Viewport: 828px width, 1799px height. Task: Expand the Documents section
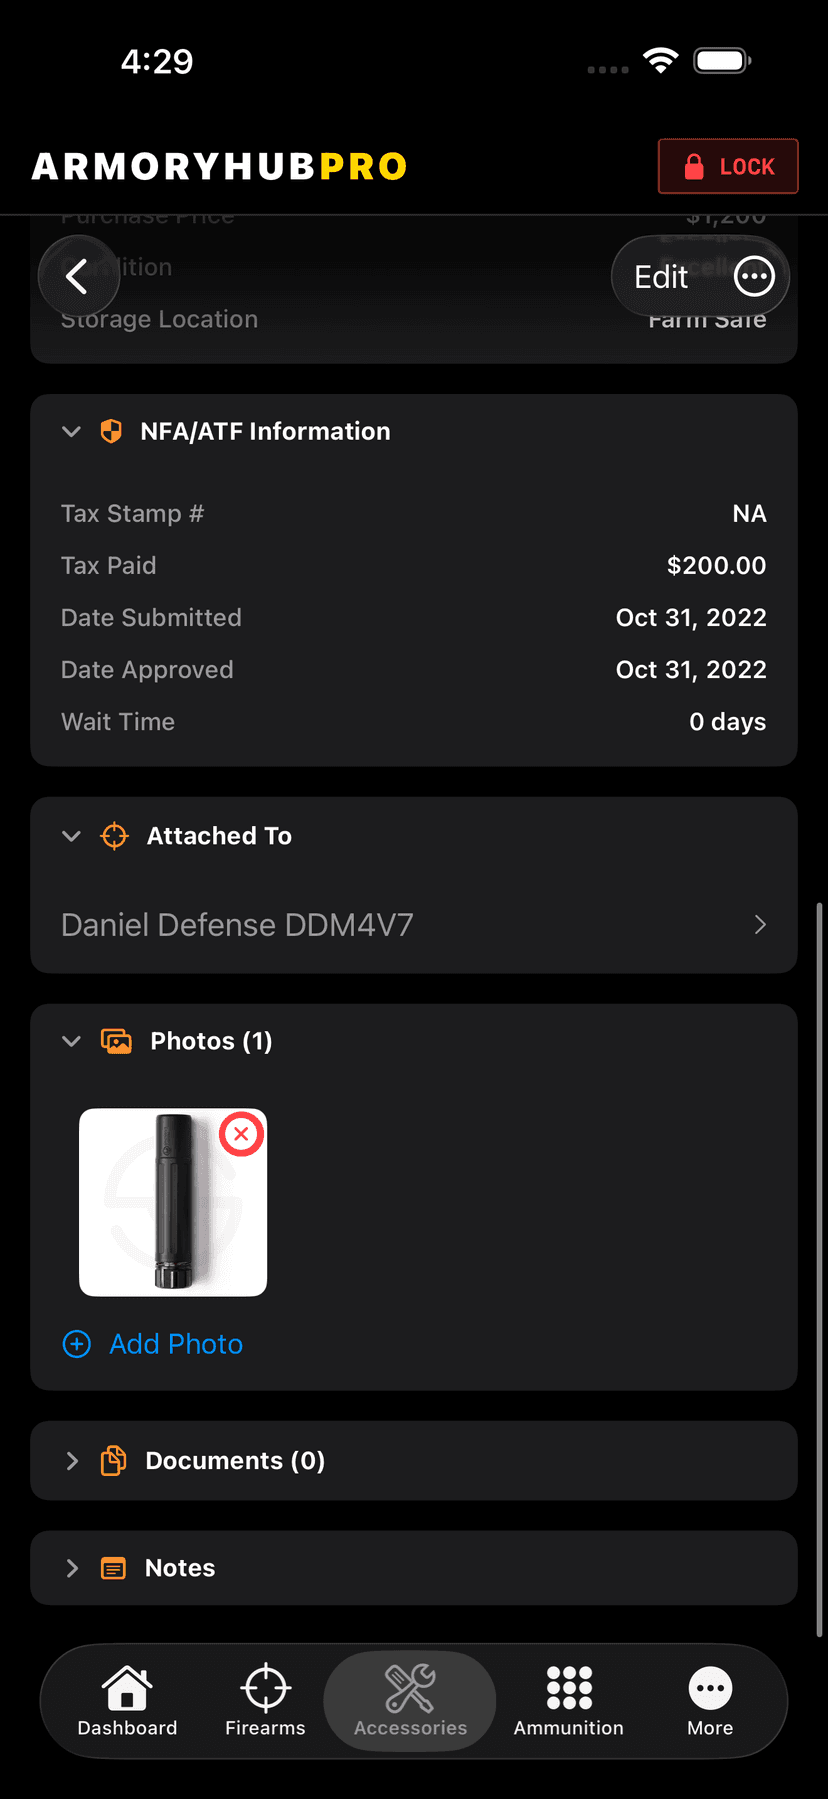pos(71,1461)
